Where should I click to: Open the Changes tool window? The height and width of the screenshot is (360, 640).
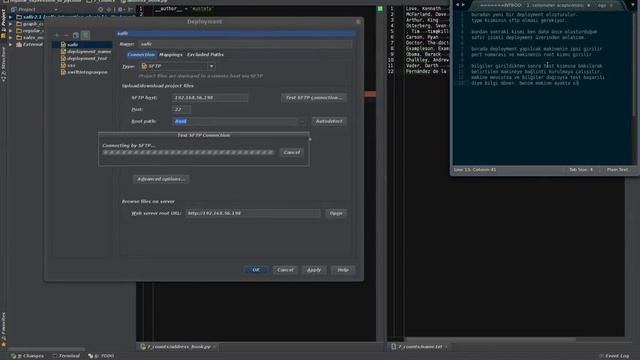27,356
